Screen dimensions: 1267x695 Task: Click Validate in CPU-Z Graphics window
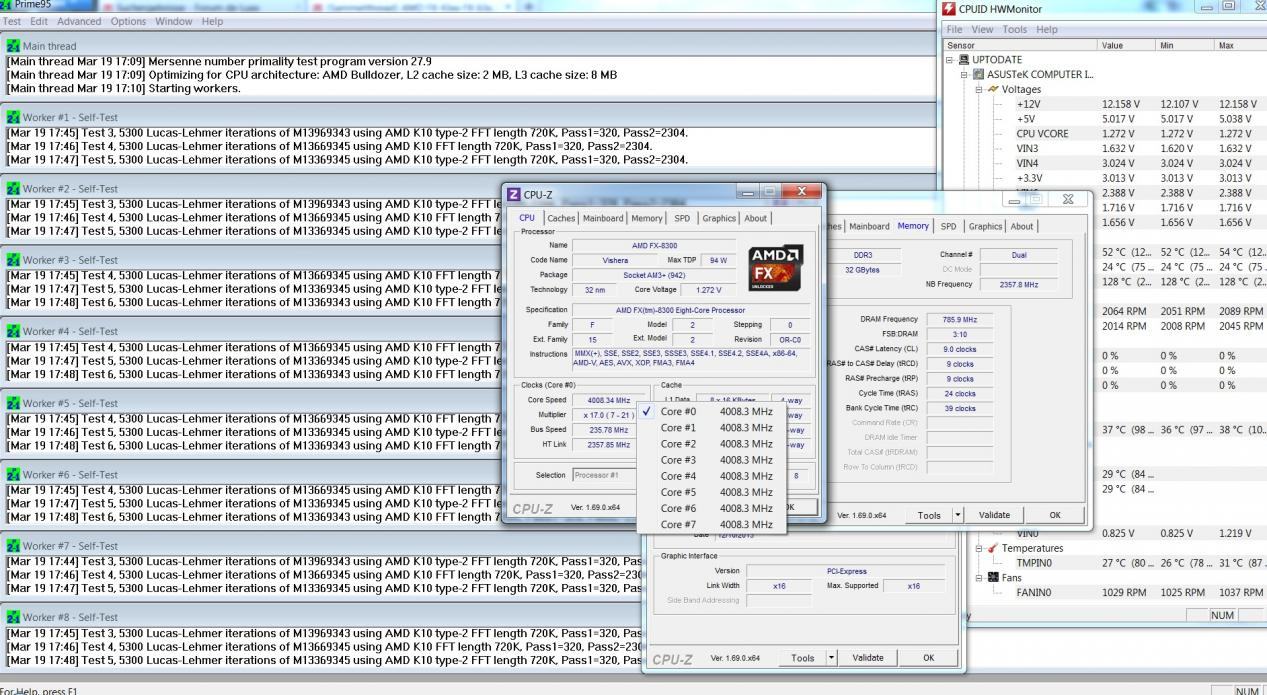(867, 658)
